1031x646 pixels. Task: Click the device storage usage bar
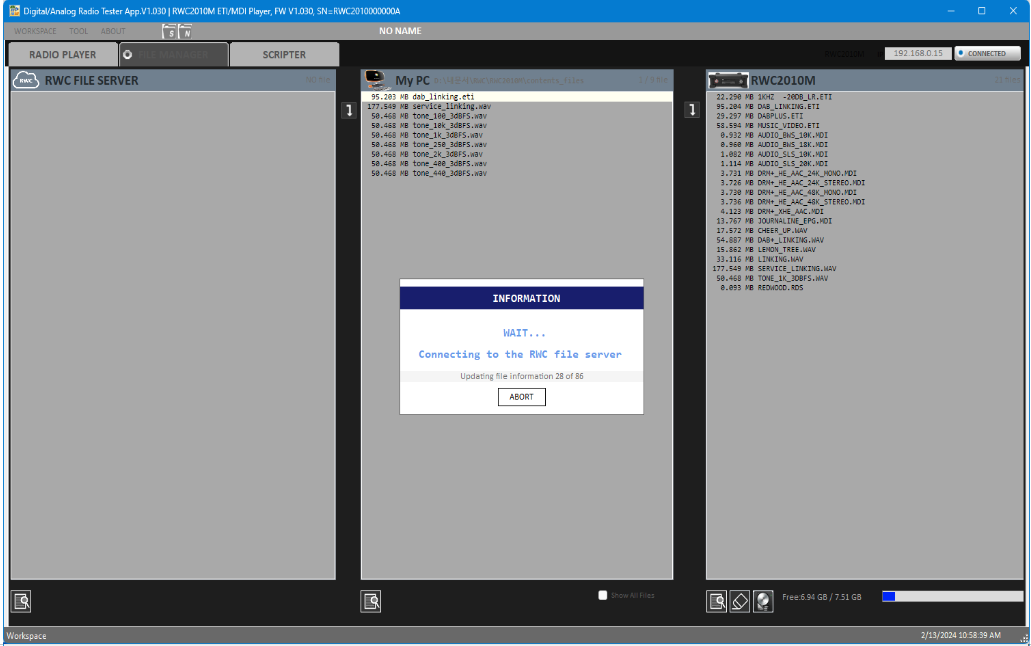pyautogui.click(x=952, y=596)
